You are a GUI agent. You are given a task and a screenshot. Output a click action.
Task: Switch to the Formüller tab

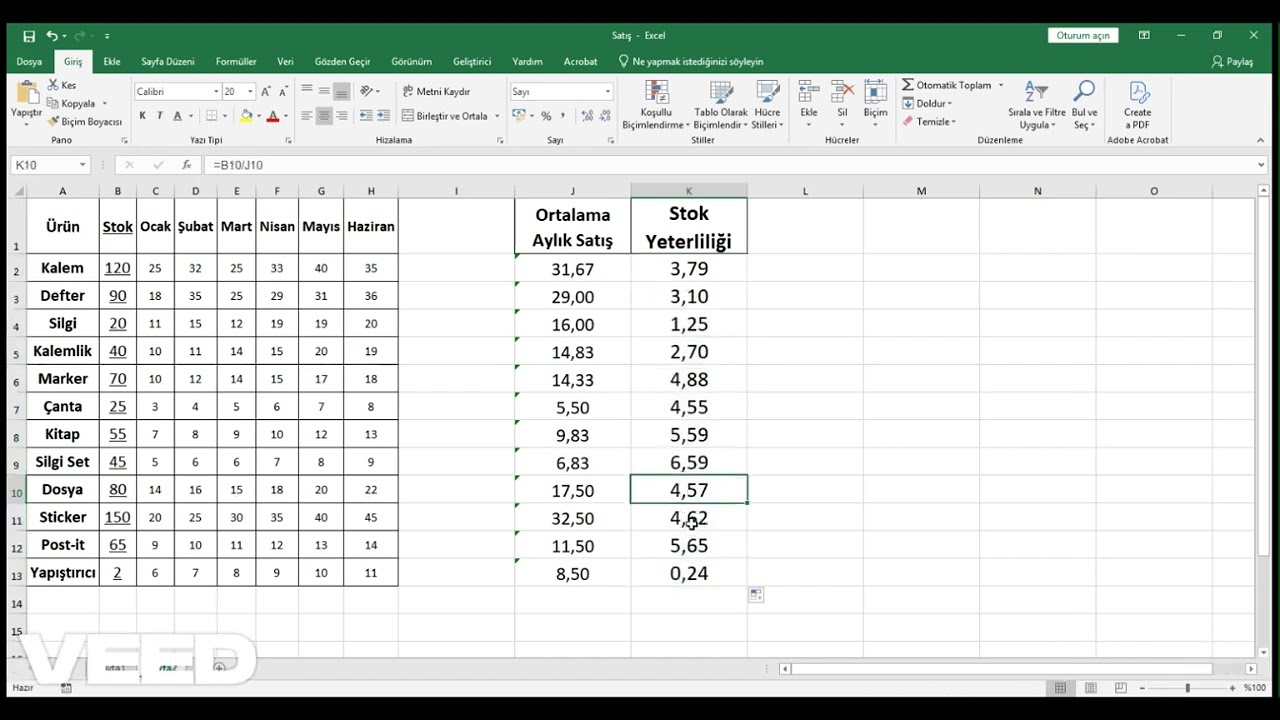236,62
